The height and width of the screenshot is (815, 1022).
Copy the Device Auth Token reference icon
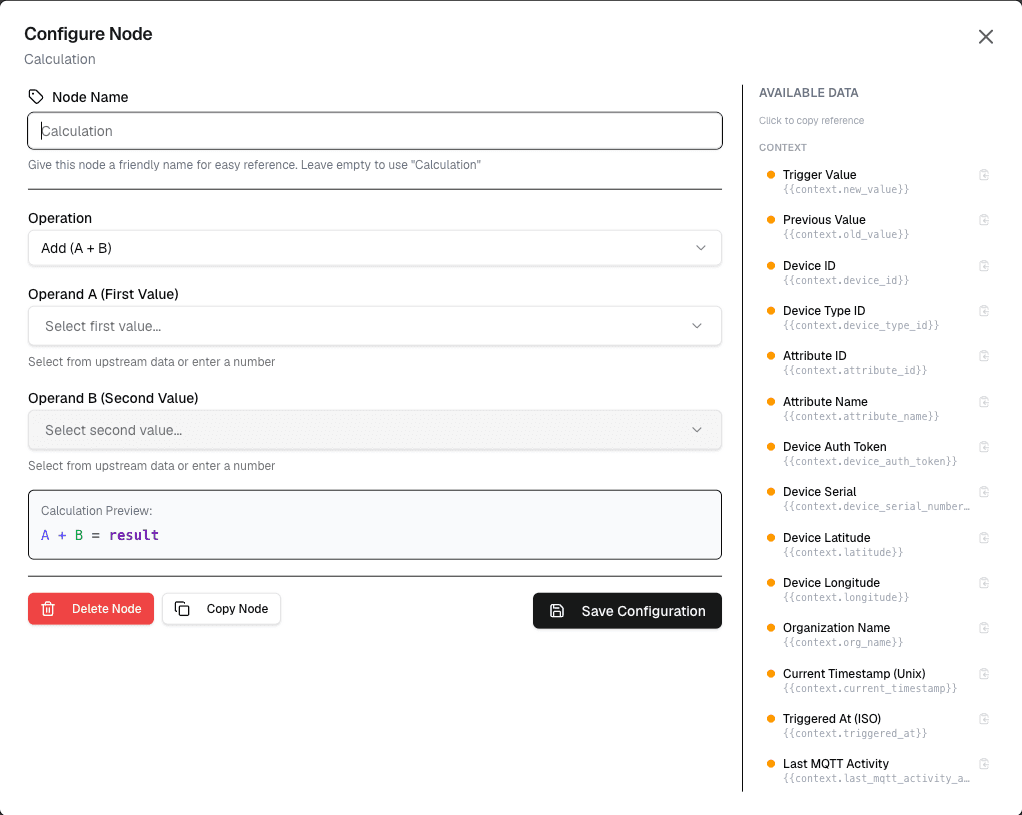point(984,447)
